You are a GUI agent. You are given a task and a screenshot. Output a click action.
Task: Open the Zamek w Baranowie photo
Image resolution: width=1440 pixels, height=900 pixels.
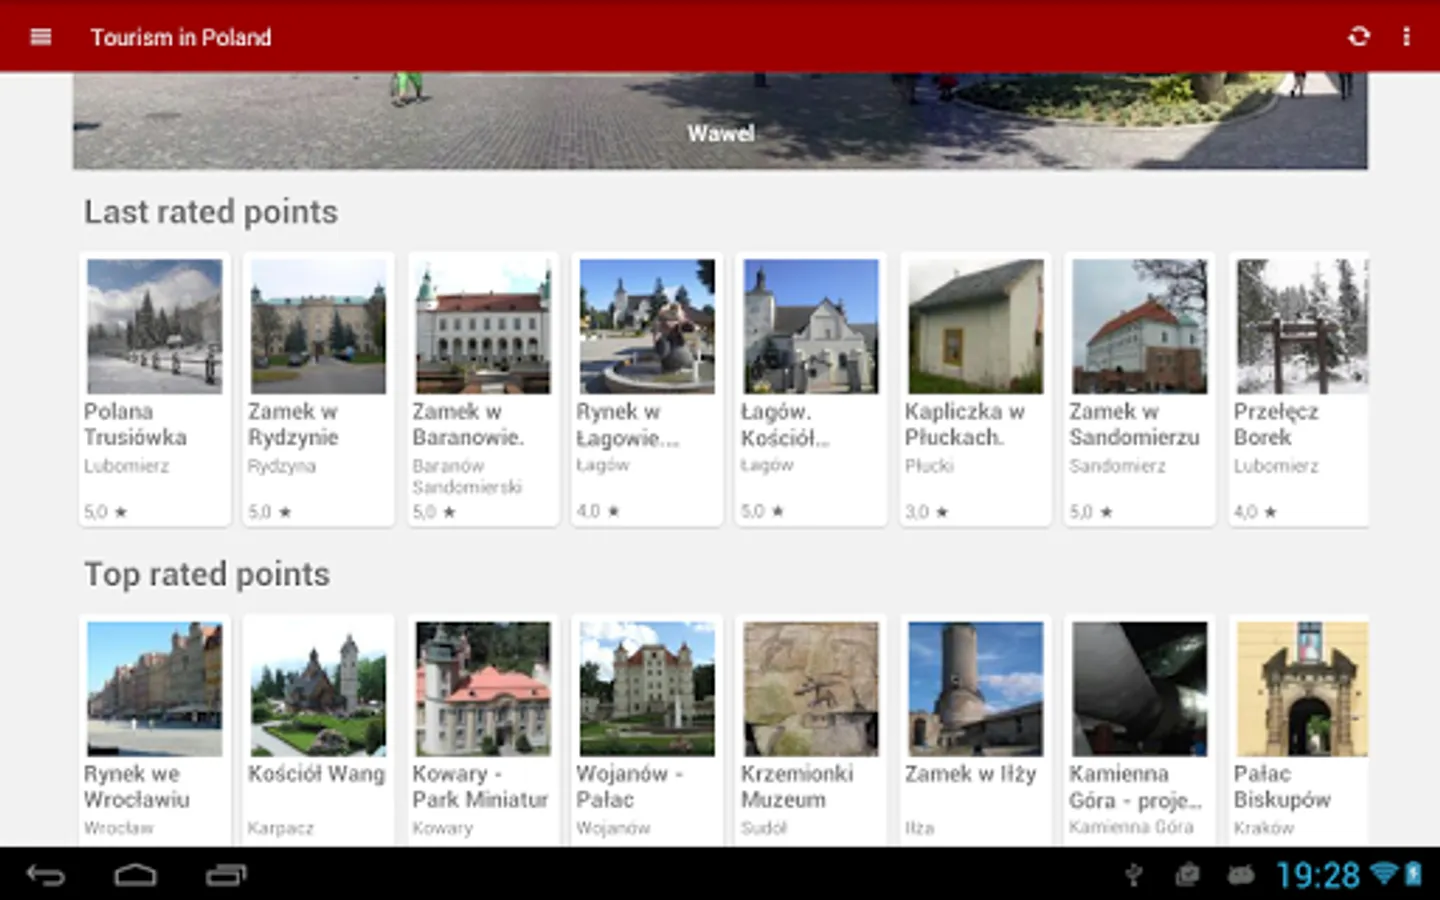click(x=483, y=326)
